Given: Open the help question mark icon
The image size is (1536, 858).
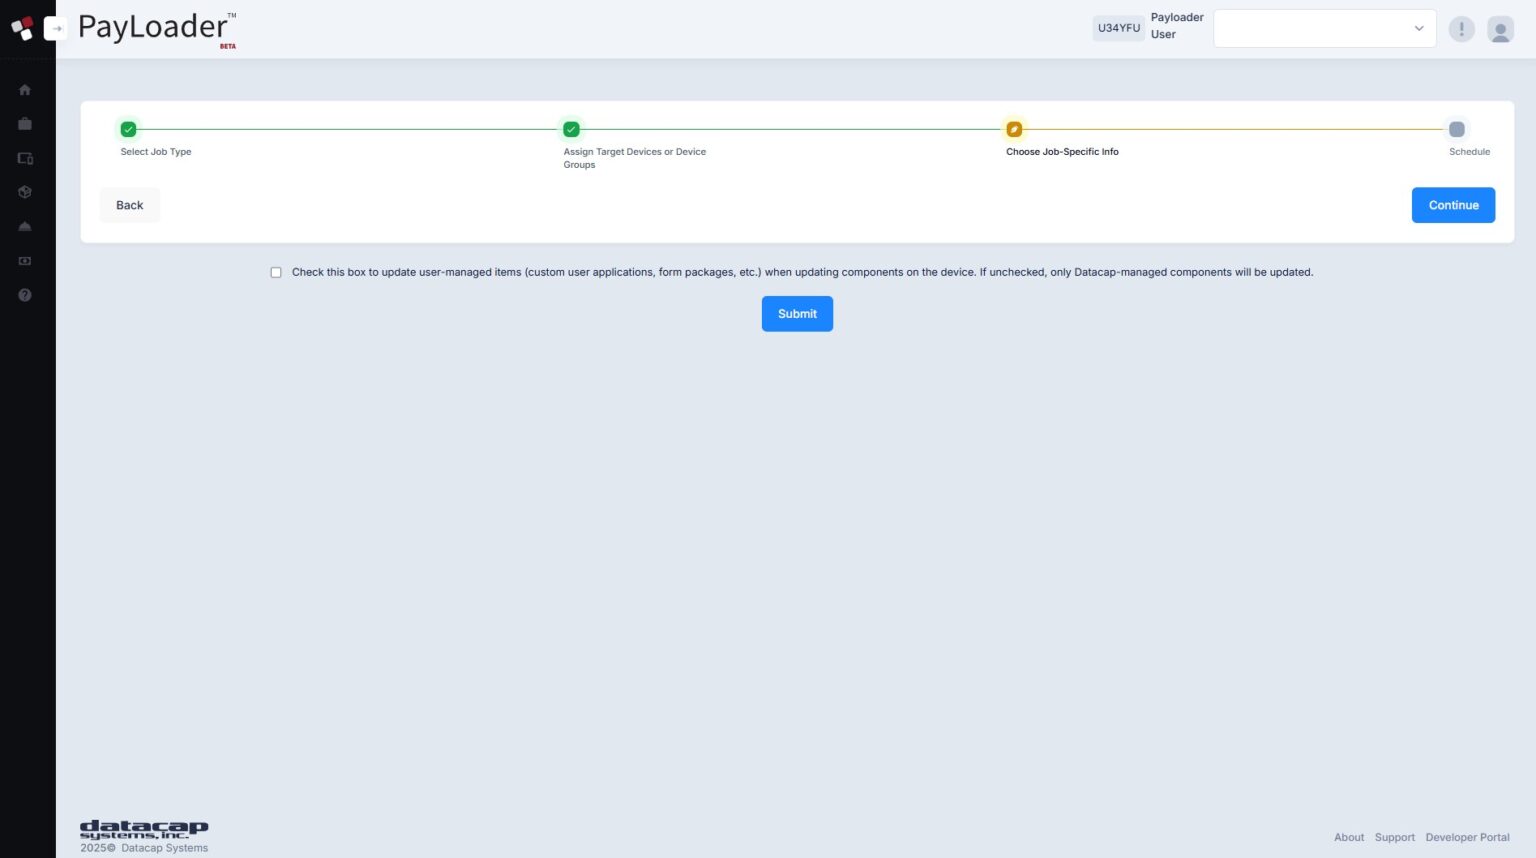Looking at the screenshot, I should click(25, 295).
